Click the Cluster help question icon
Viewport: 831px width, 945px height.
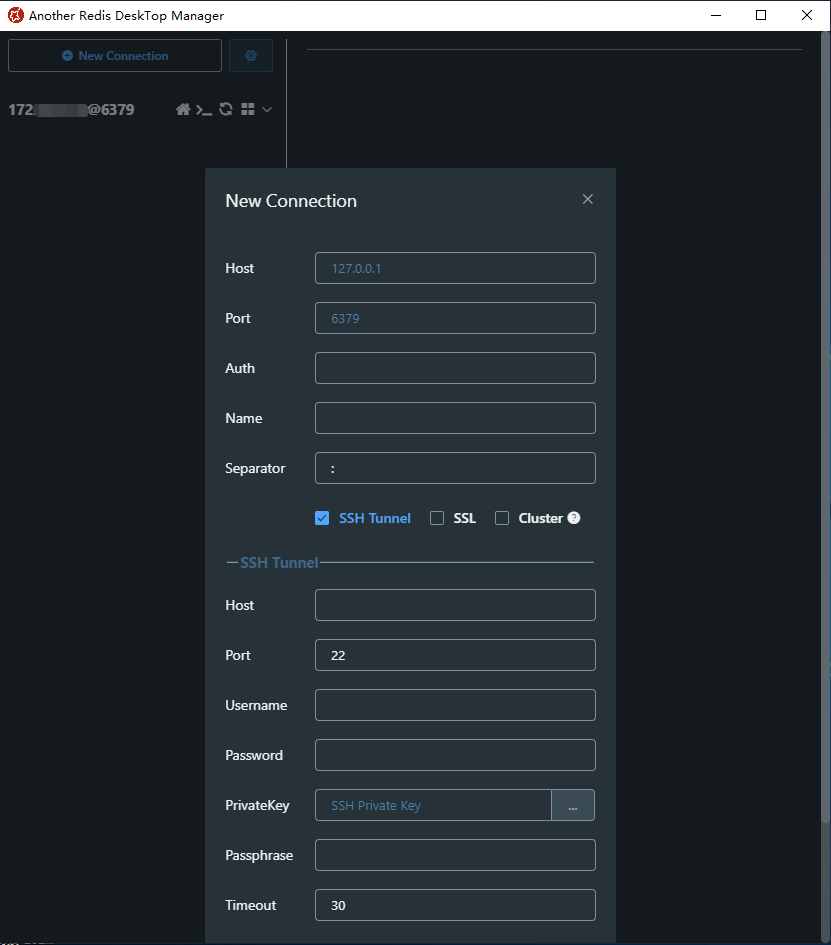(x=574, y=518)
